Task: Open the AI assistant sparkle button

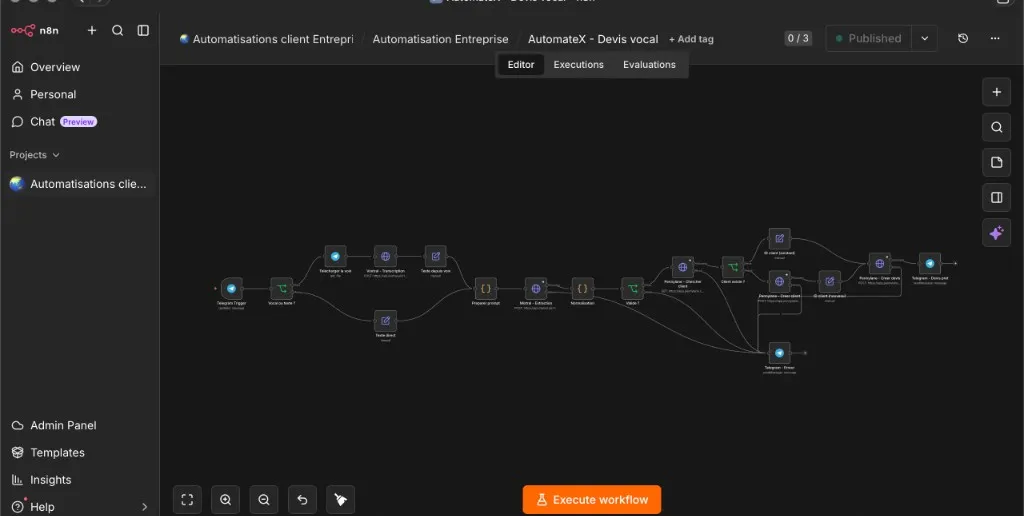Action: coord(997,233)
